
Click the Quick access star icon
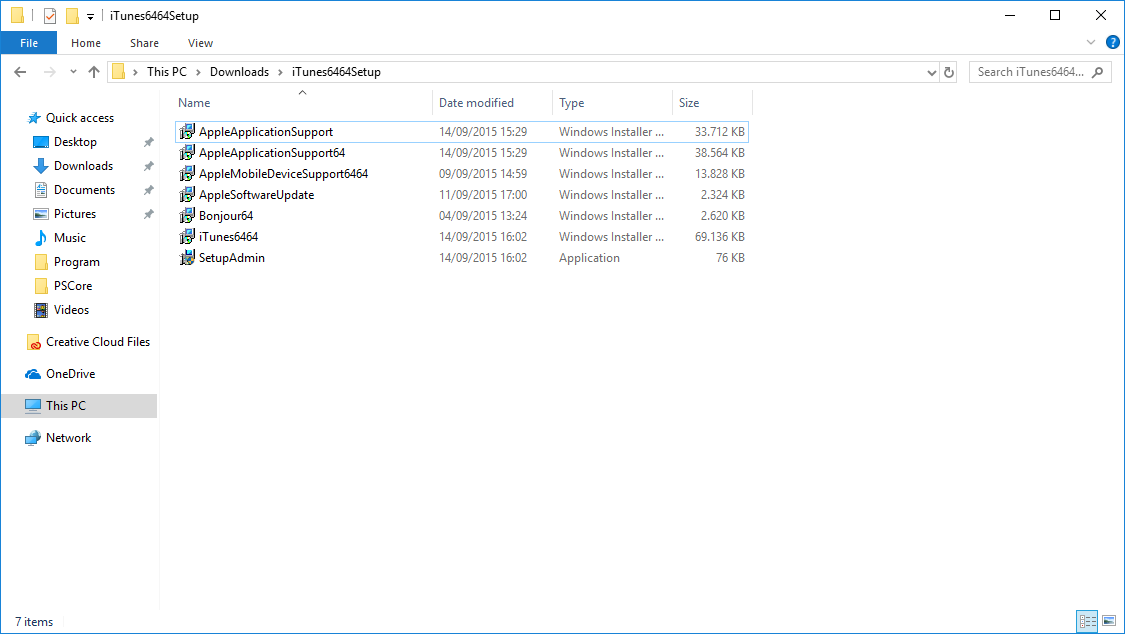click(x=34, y=118)
